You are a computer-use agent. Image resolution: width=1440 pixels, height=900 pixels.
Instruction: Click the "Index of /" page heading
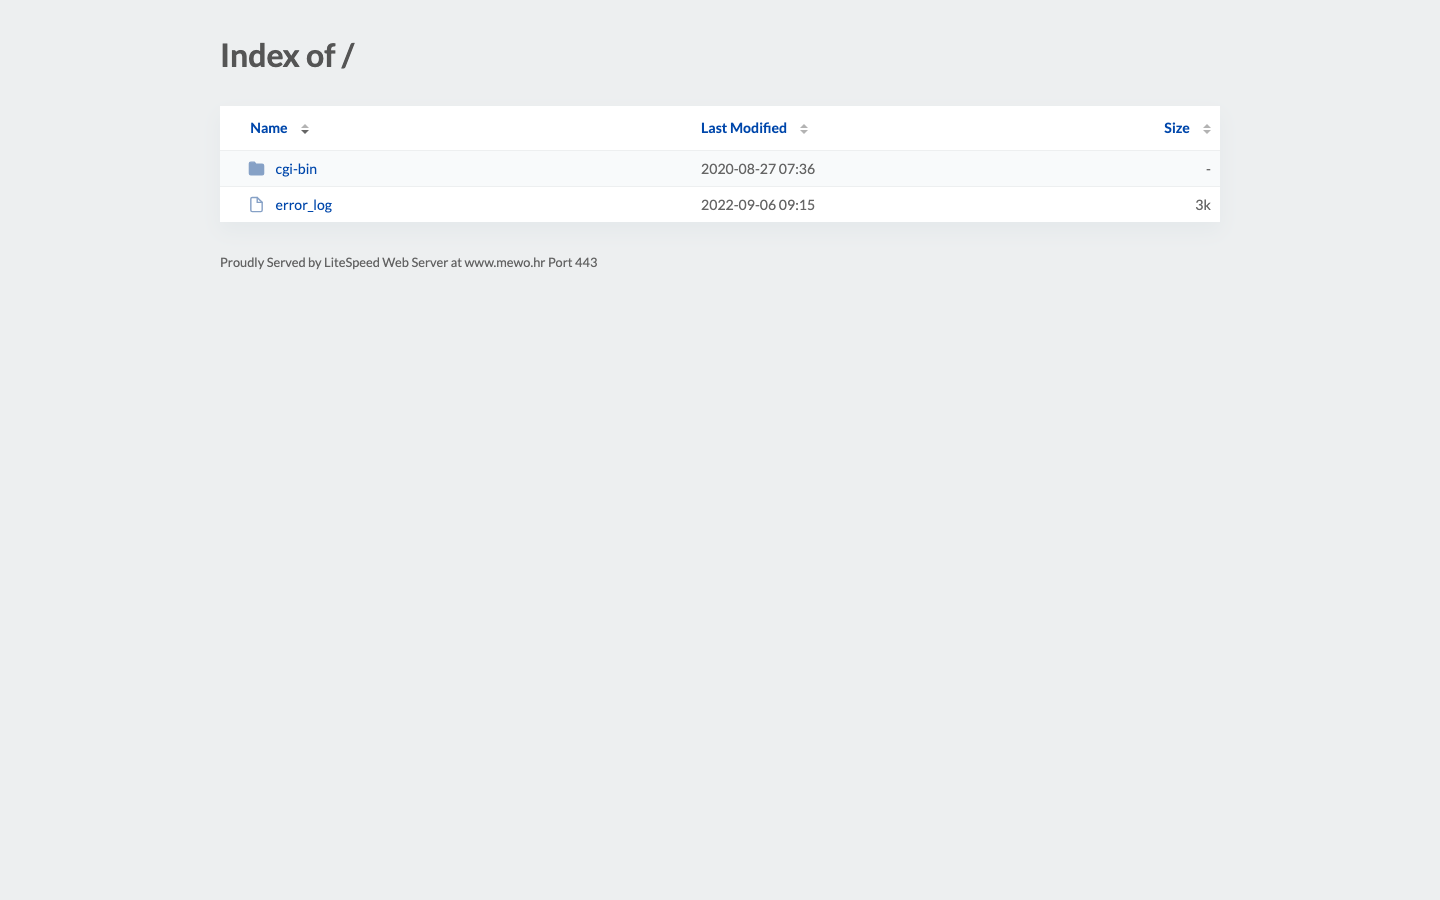point(287,56)
